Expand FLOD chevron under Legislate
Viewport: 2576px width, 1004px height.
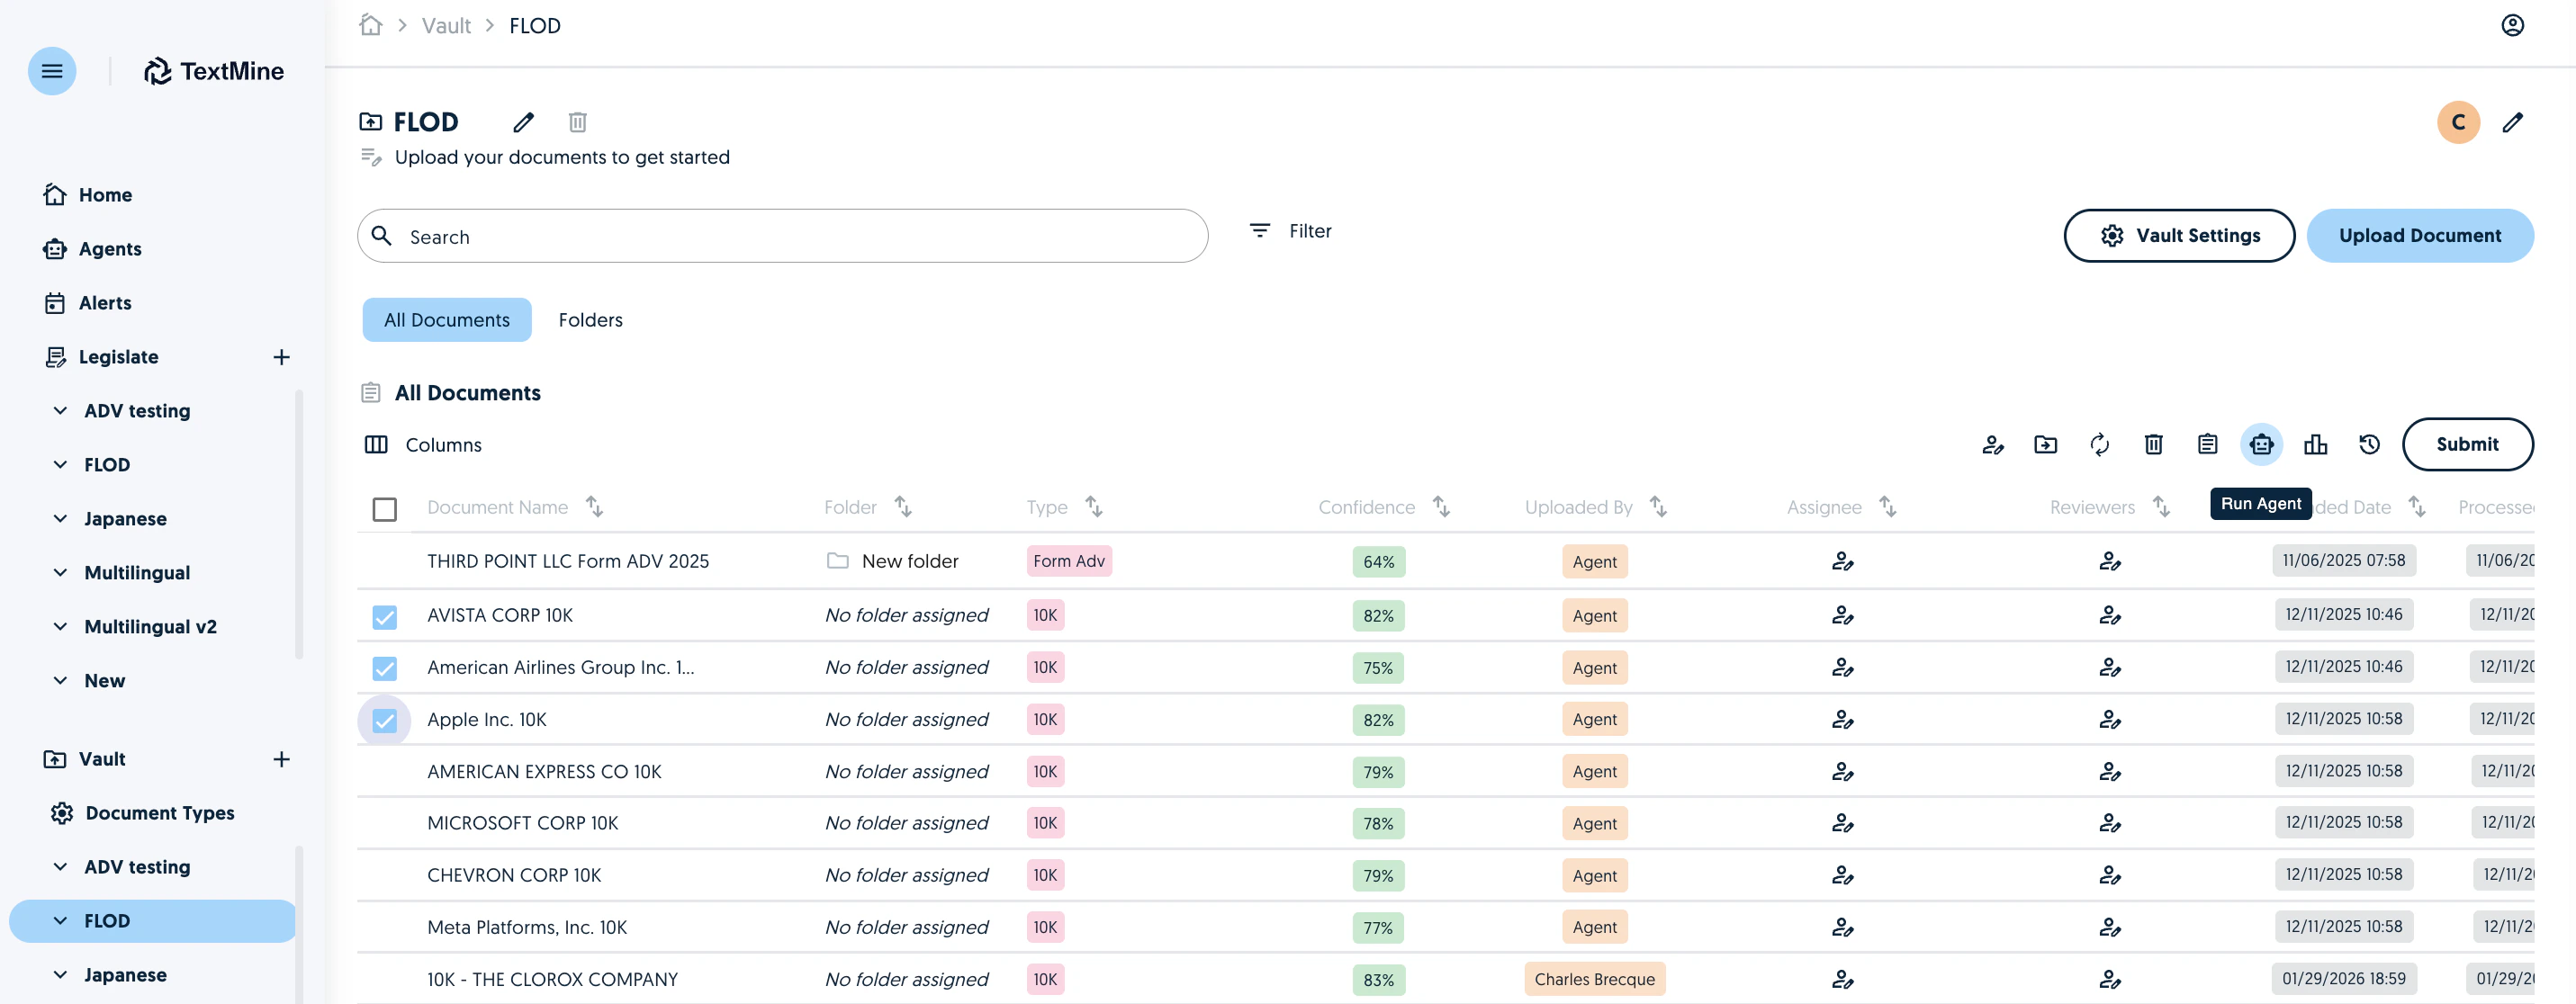(61, 464)
